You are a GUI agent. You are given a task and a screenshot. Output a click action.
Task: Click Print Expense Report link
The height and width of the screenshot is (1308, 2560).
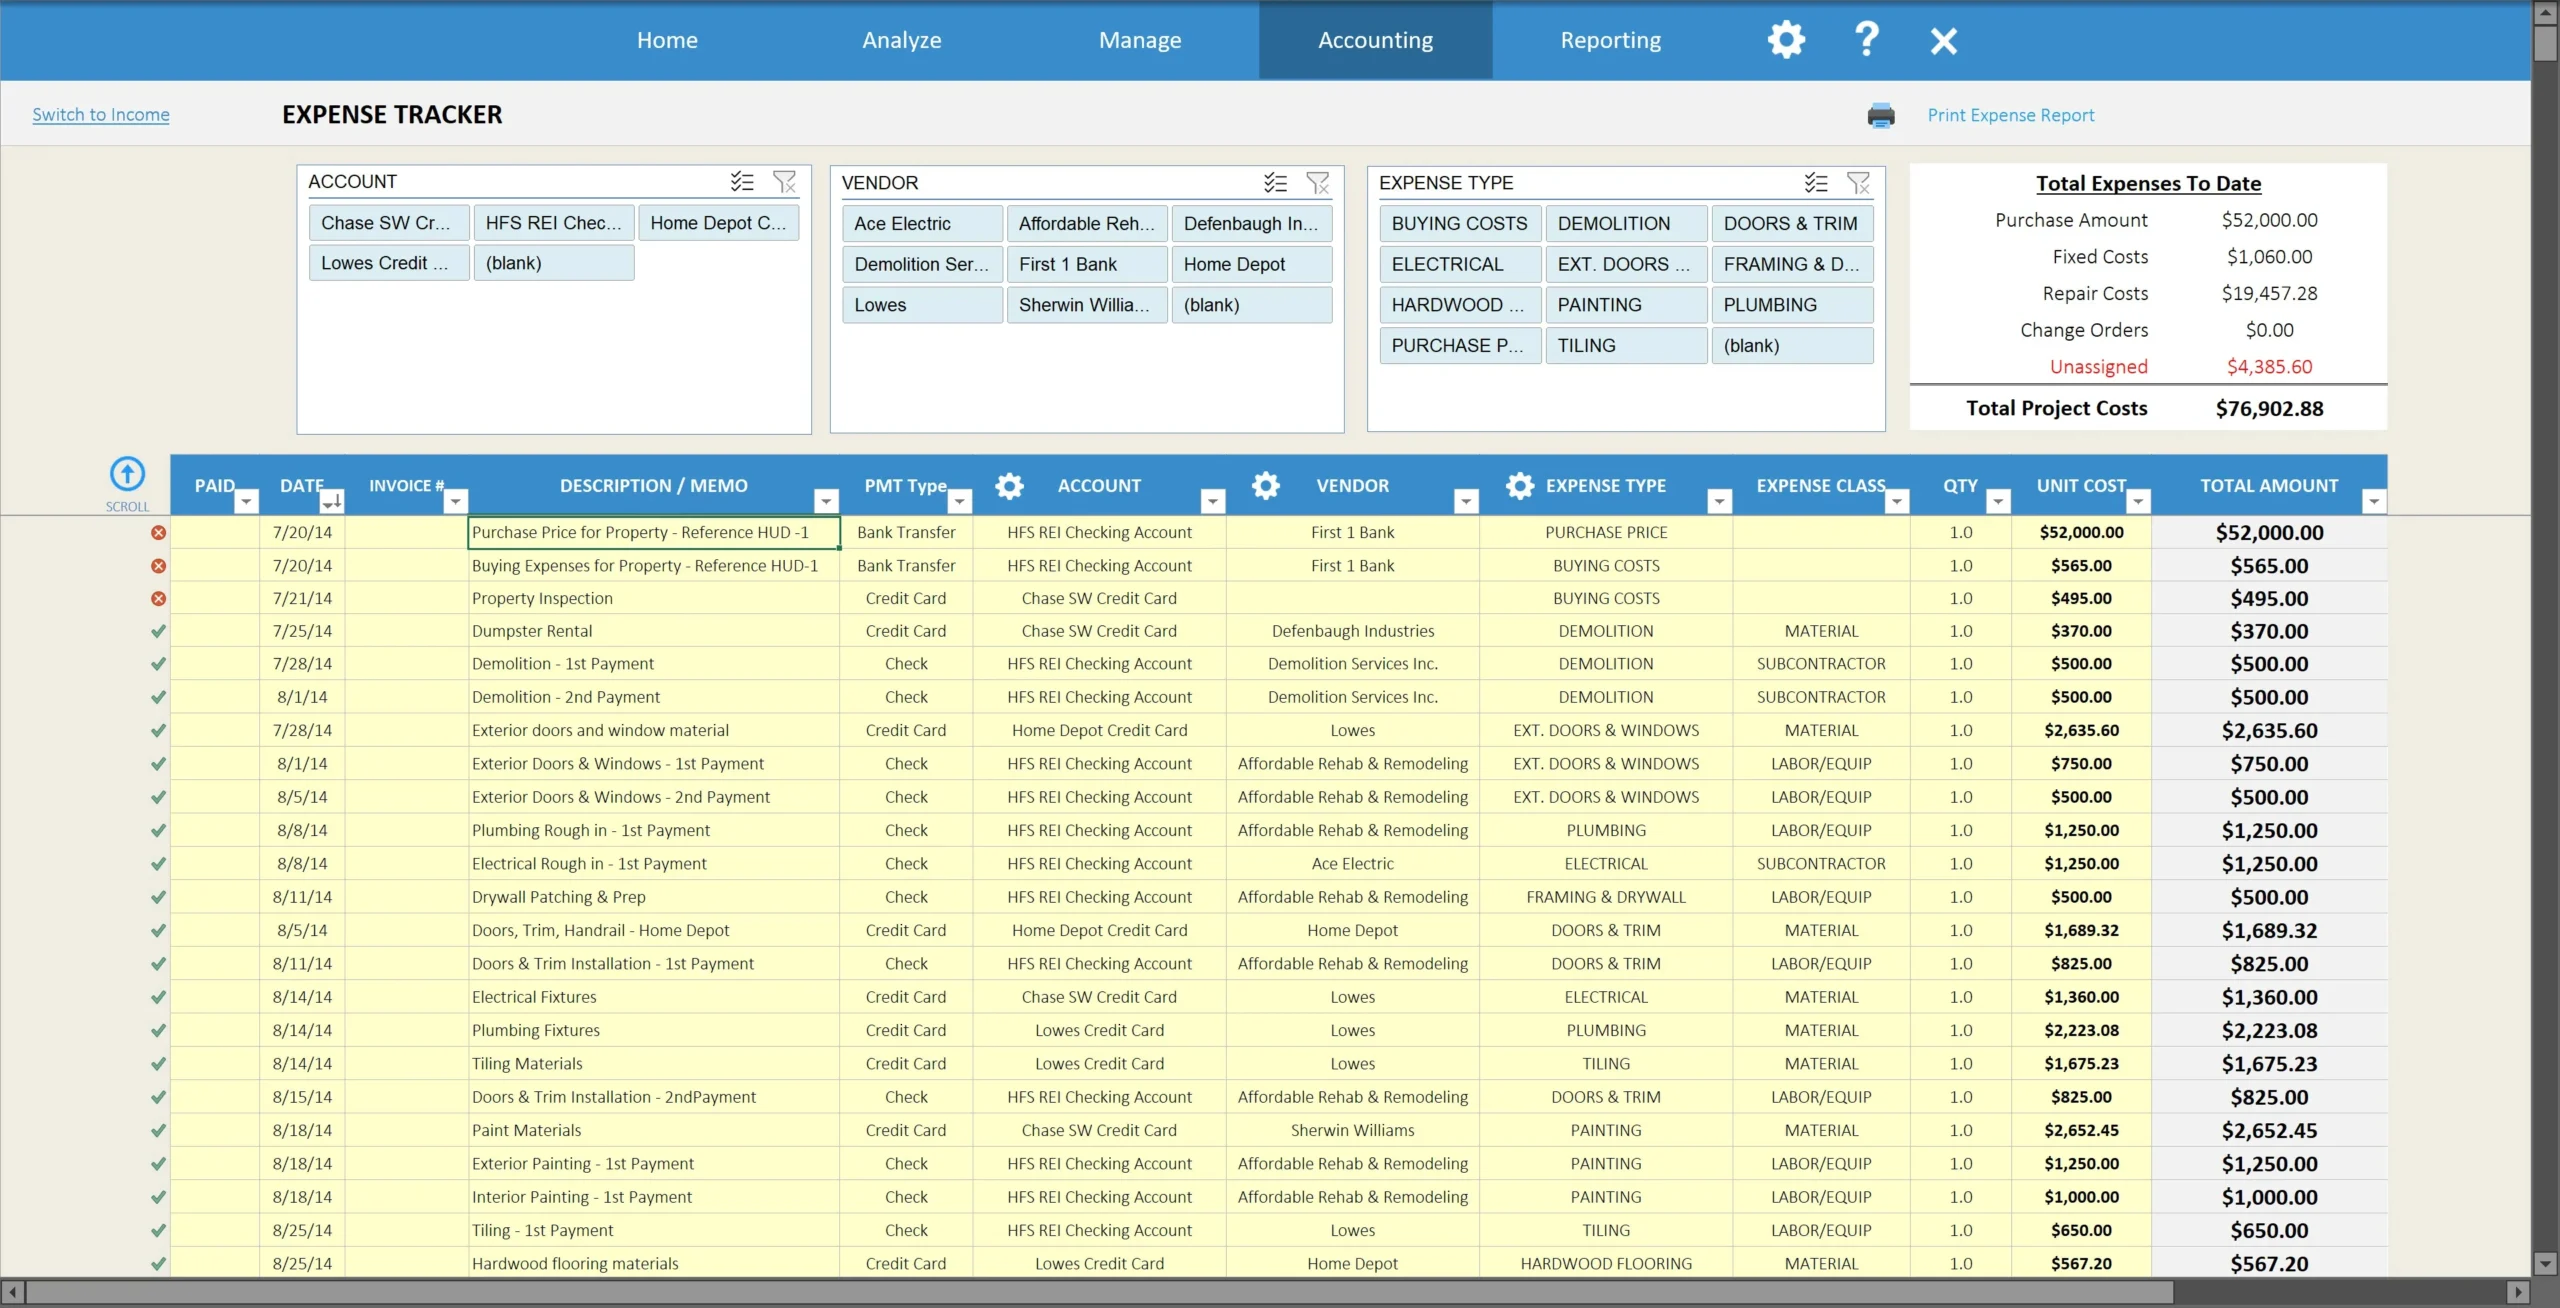pyautogui.click(x=2011, y=115)
